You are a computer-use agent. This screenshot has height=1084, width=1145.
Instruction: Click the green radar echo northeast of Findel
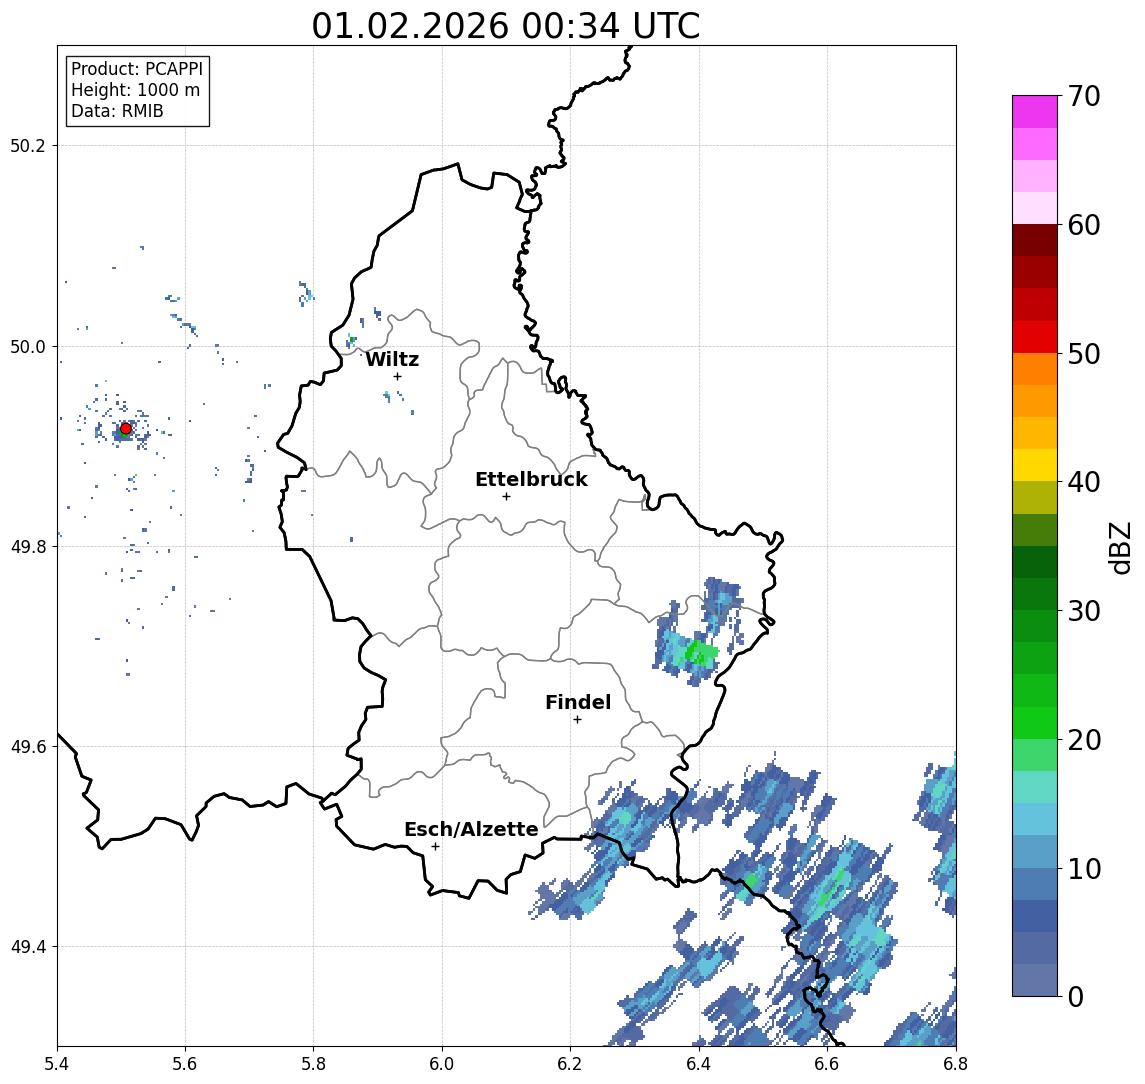point(700,652)
